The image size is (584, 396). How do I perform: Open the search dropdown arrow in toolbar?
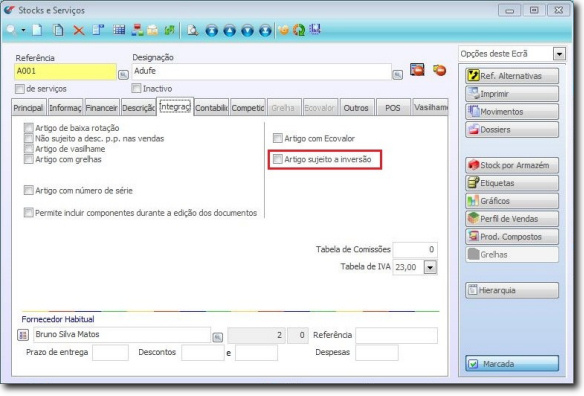[23, 30]
